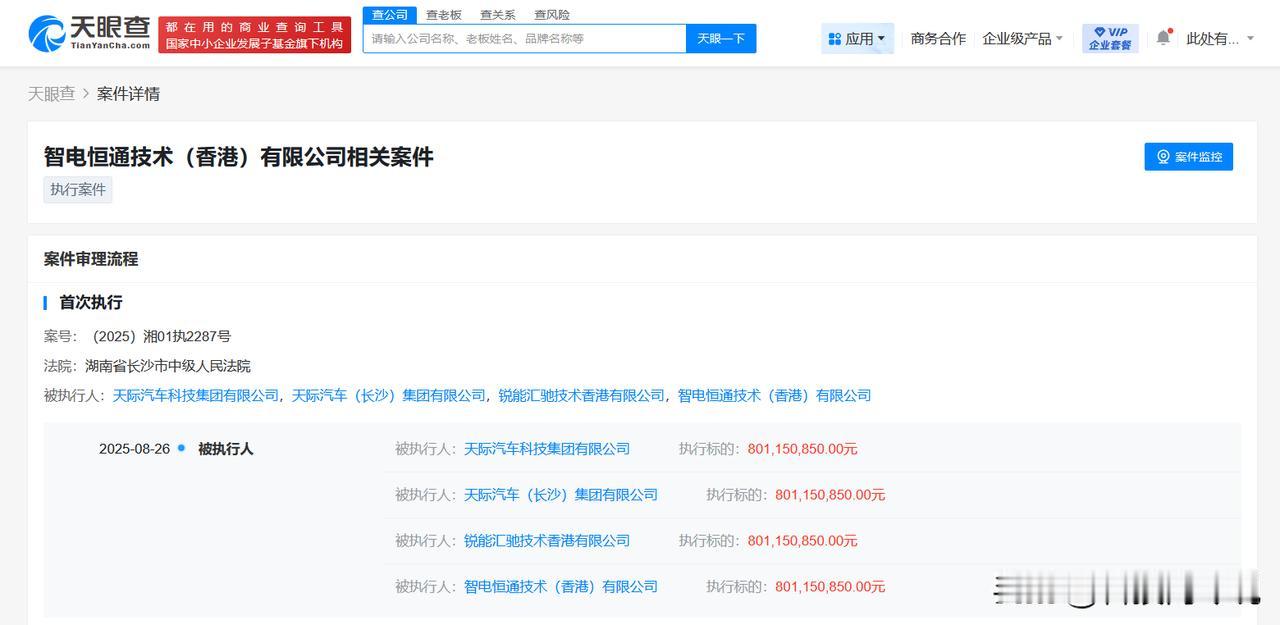Expand the 企业级产品 dropdown

point(1022,39)
